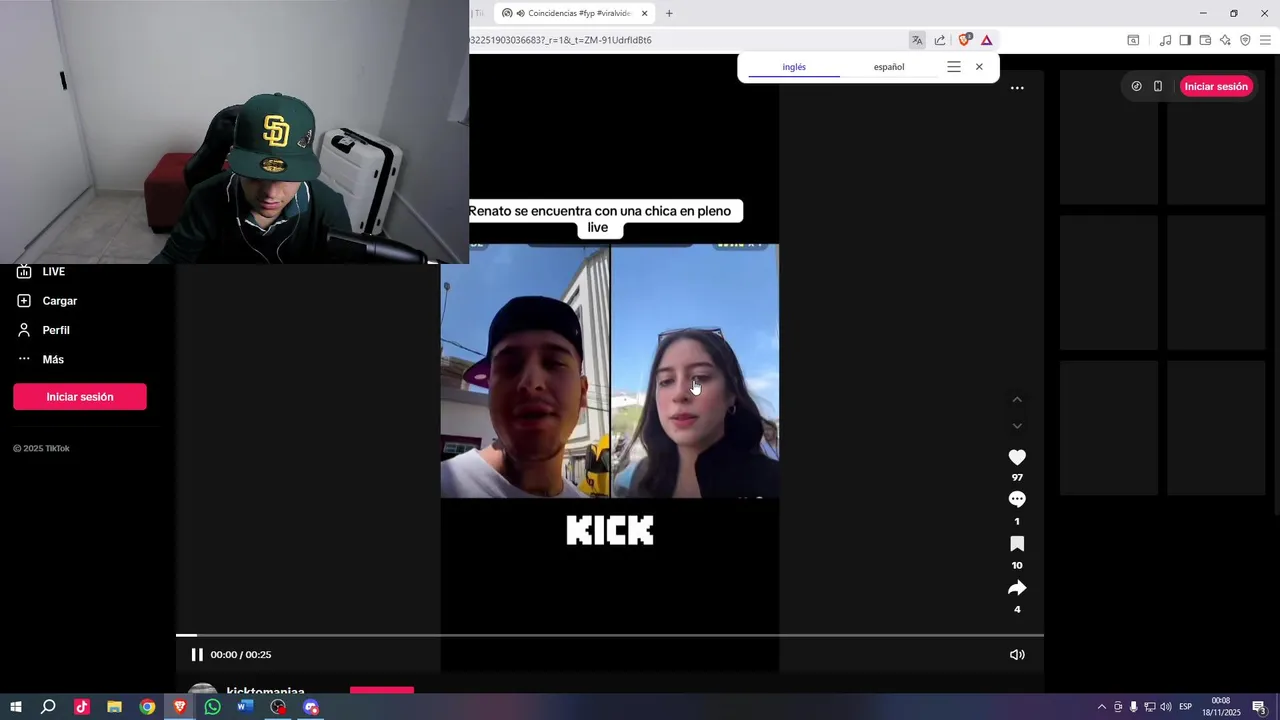The image size is (1280, 720).
Task: Click the get mobile app icon
Action: pos(1158,86)
